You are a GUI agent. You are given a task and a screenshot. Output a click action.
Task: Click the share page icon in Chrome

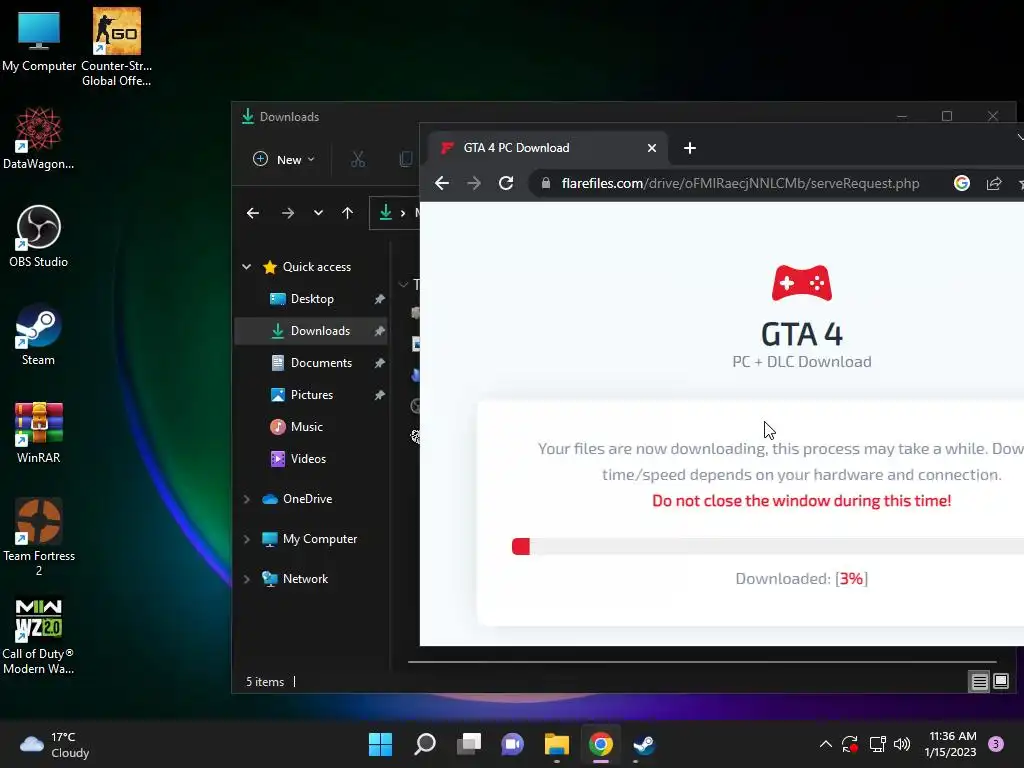tap(994, 184)
